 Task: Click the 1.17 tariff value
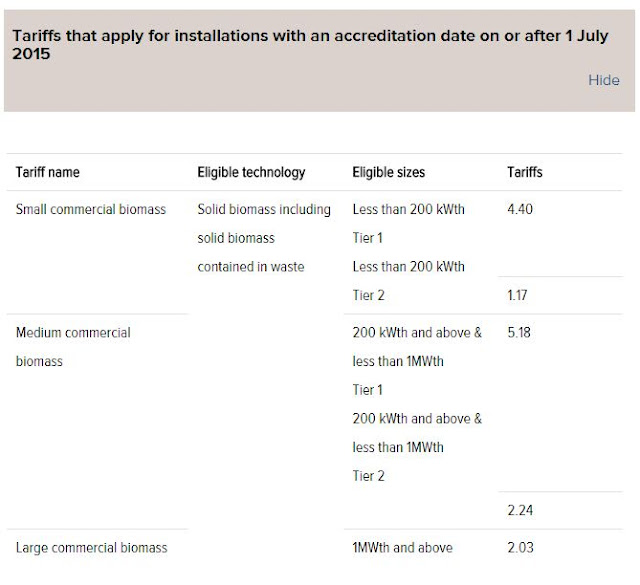(x=517, y=295)
